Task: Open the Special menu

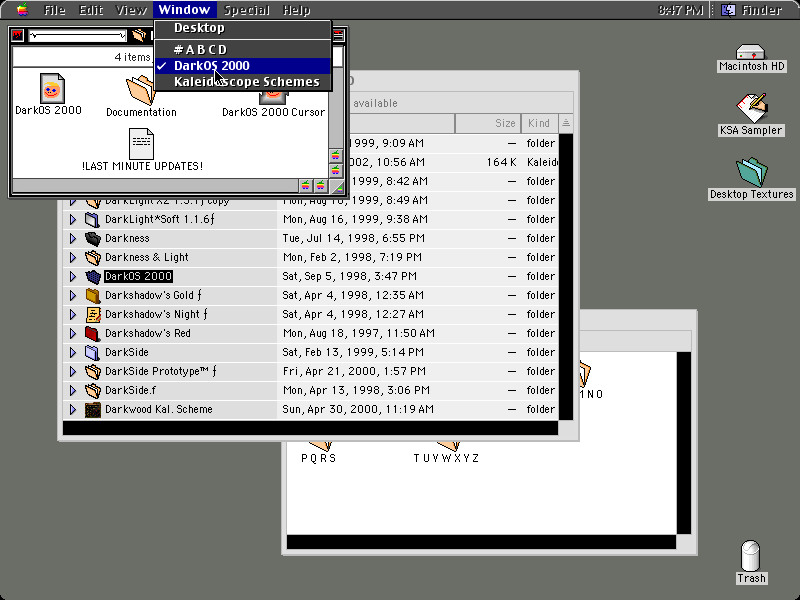Action: [x=246, y=10]
